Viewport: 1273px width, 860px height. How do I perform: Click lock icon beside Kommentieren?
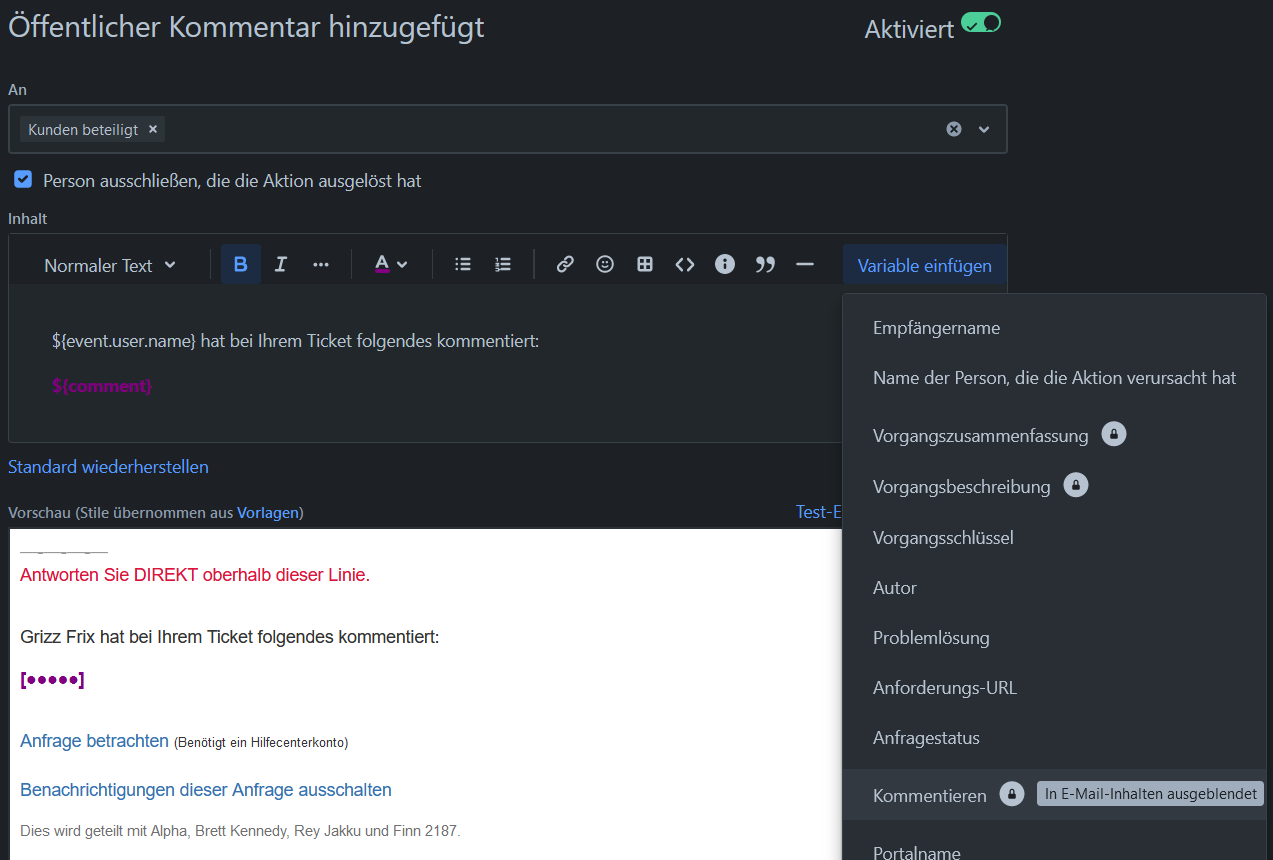click(1012, 794)
